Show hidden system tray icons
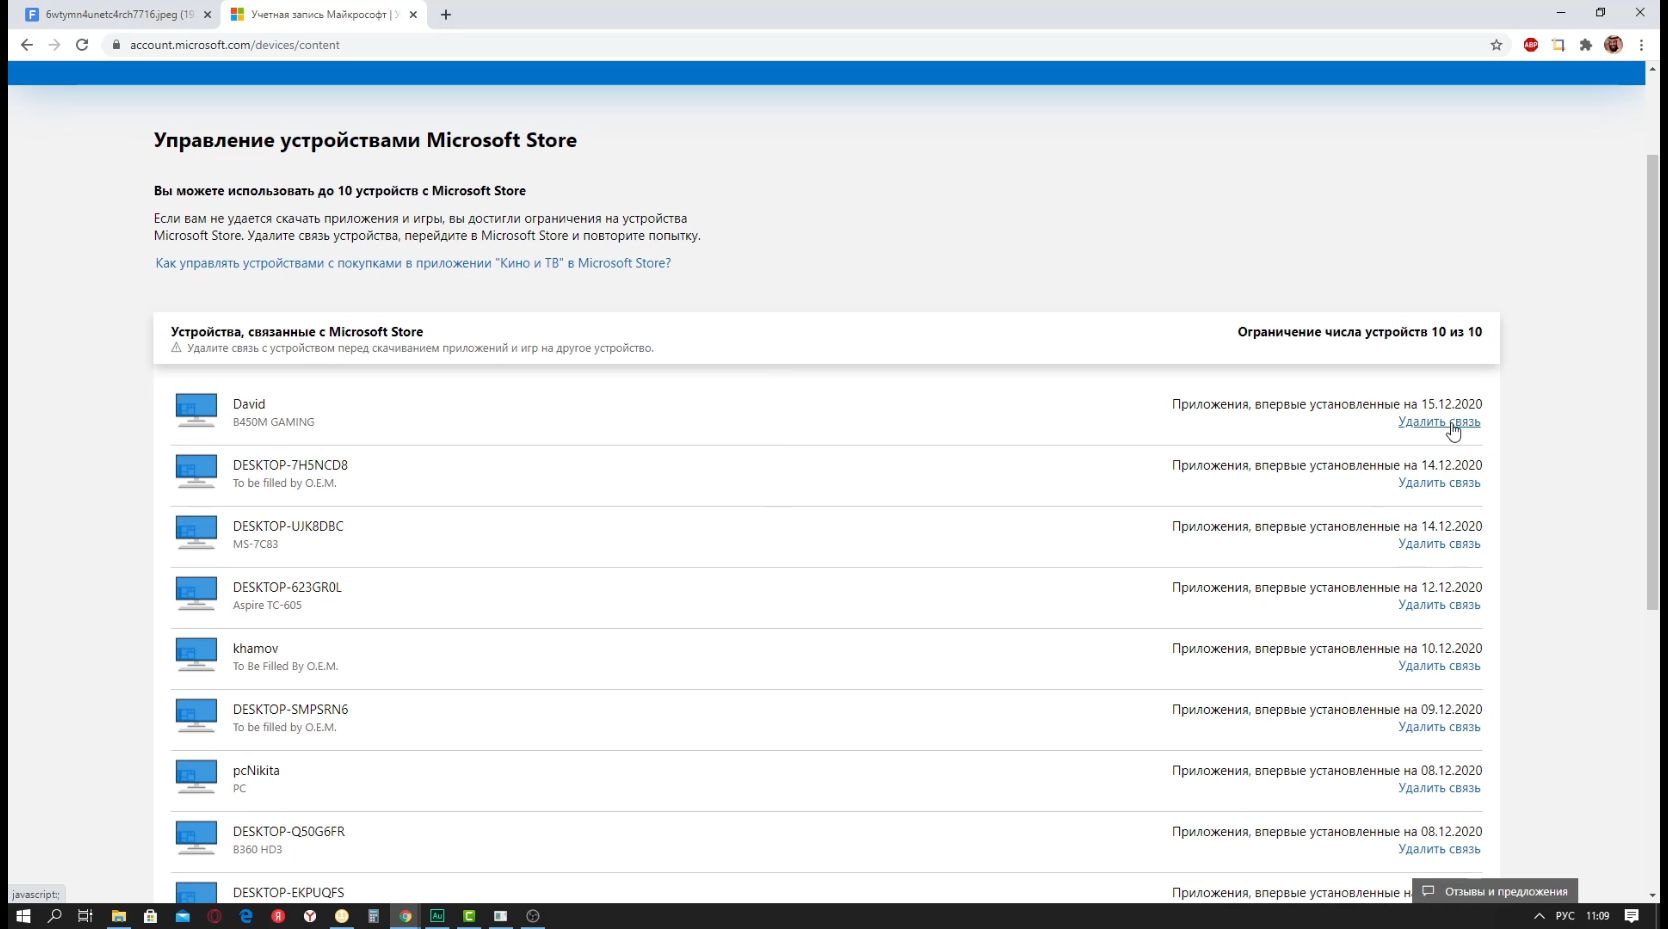 [1539, 916]
